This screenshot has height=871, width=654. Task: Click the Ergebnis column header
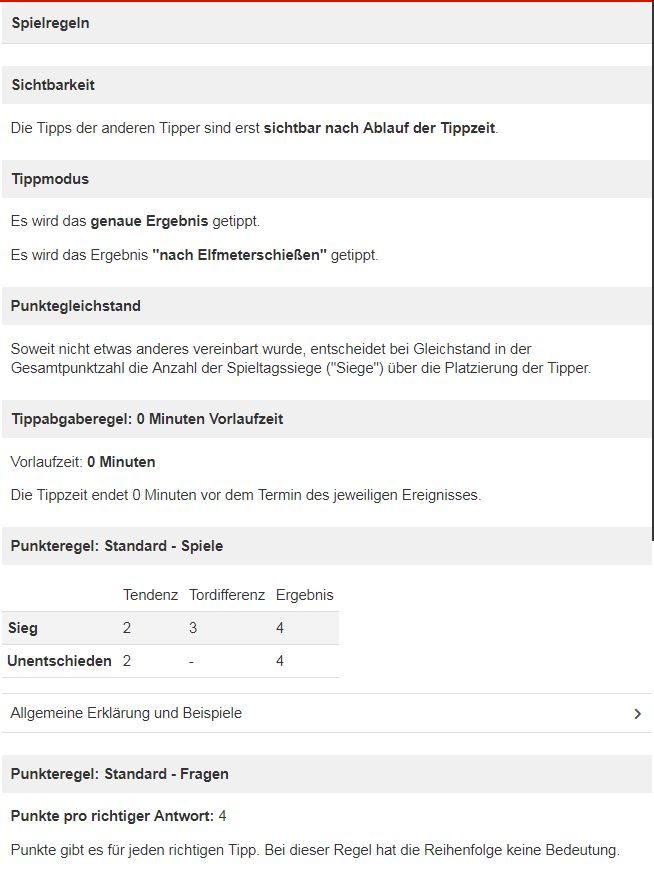[x=304, y=595]
